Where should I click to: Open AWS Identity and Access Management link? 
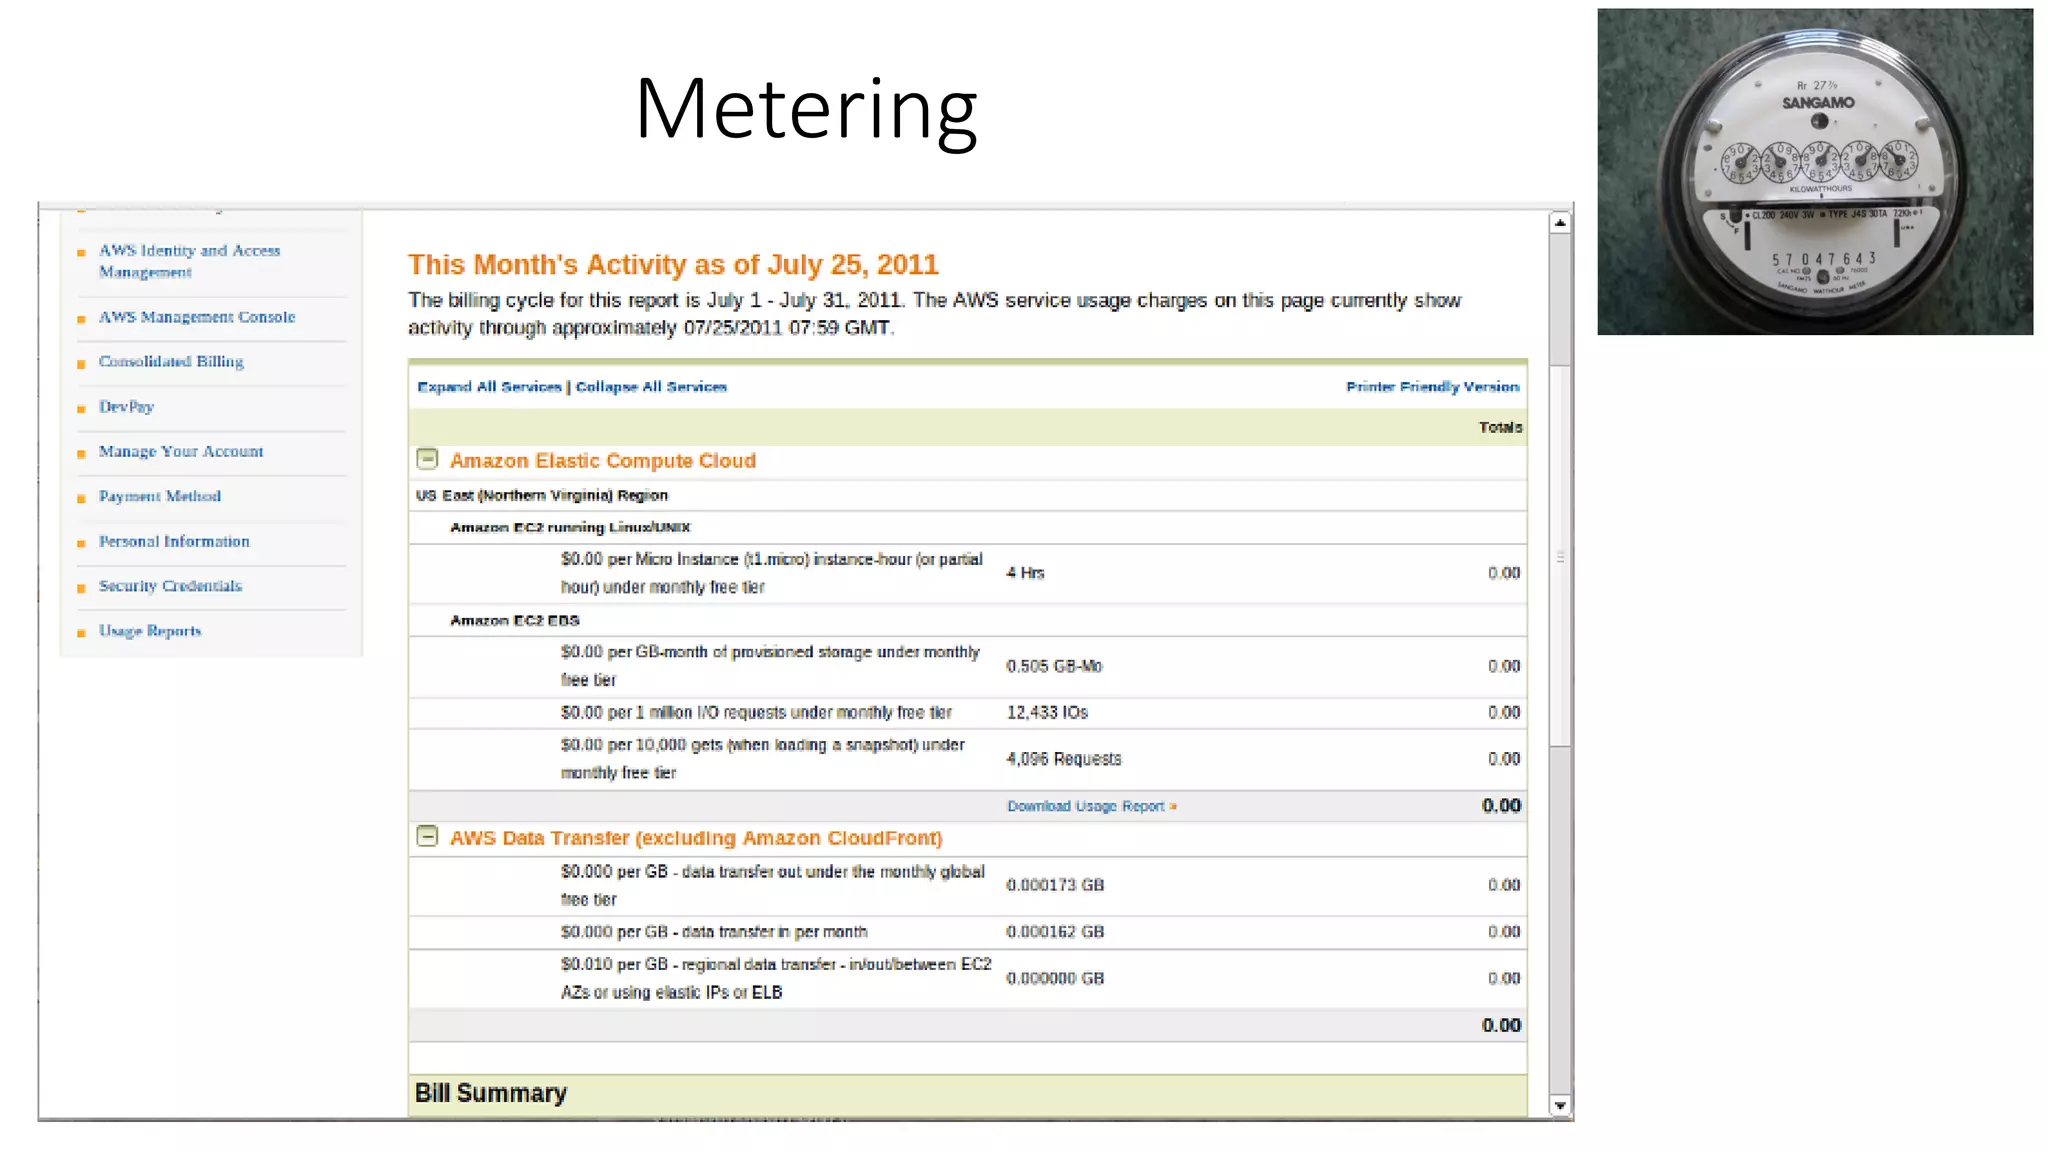189,261
